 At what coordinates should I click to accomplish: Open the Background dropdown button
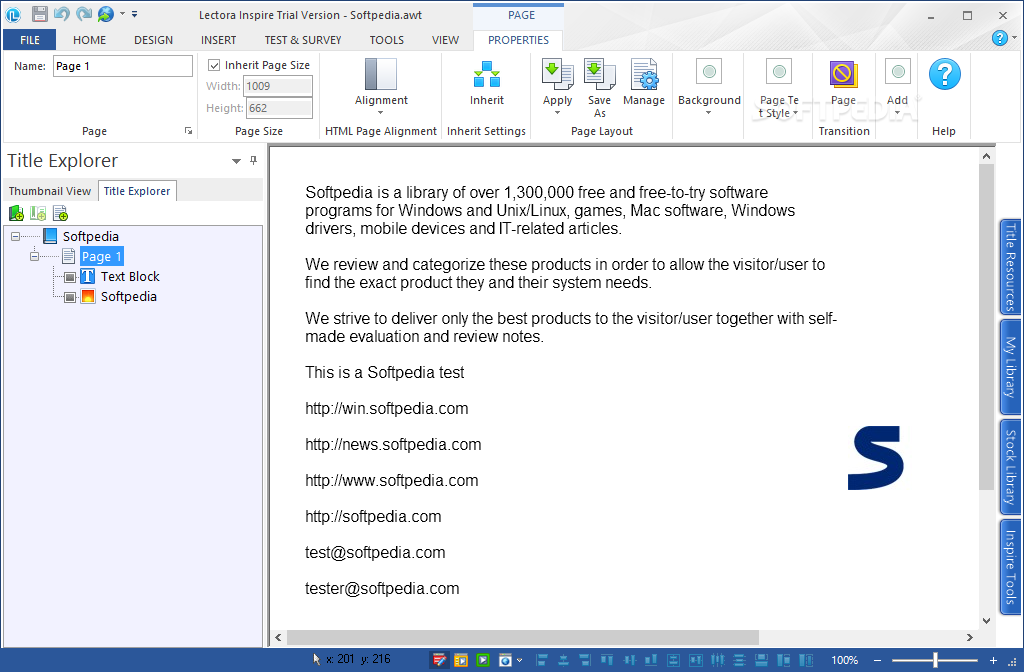pyautogui.click(x=709, y=88)
